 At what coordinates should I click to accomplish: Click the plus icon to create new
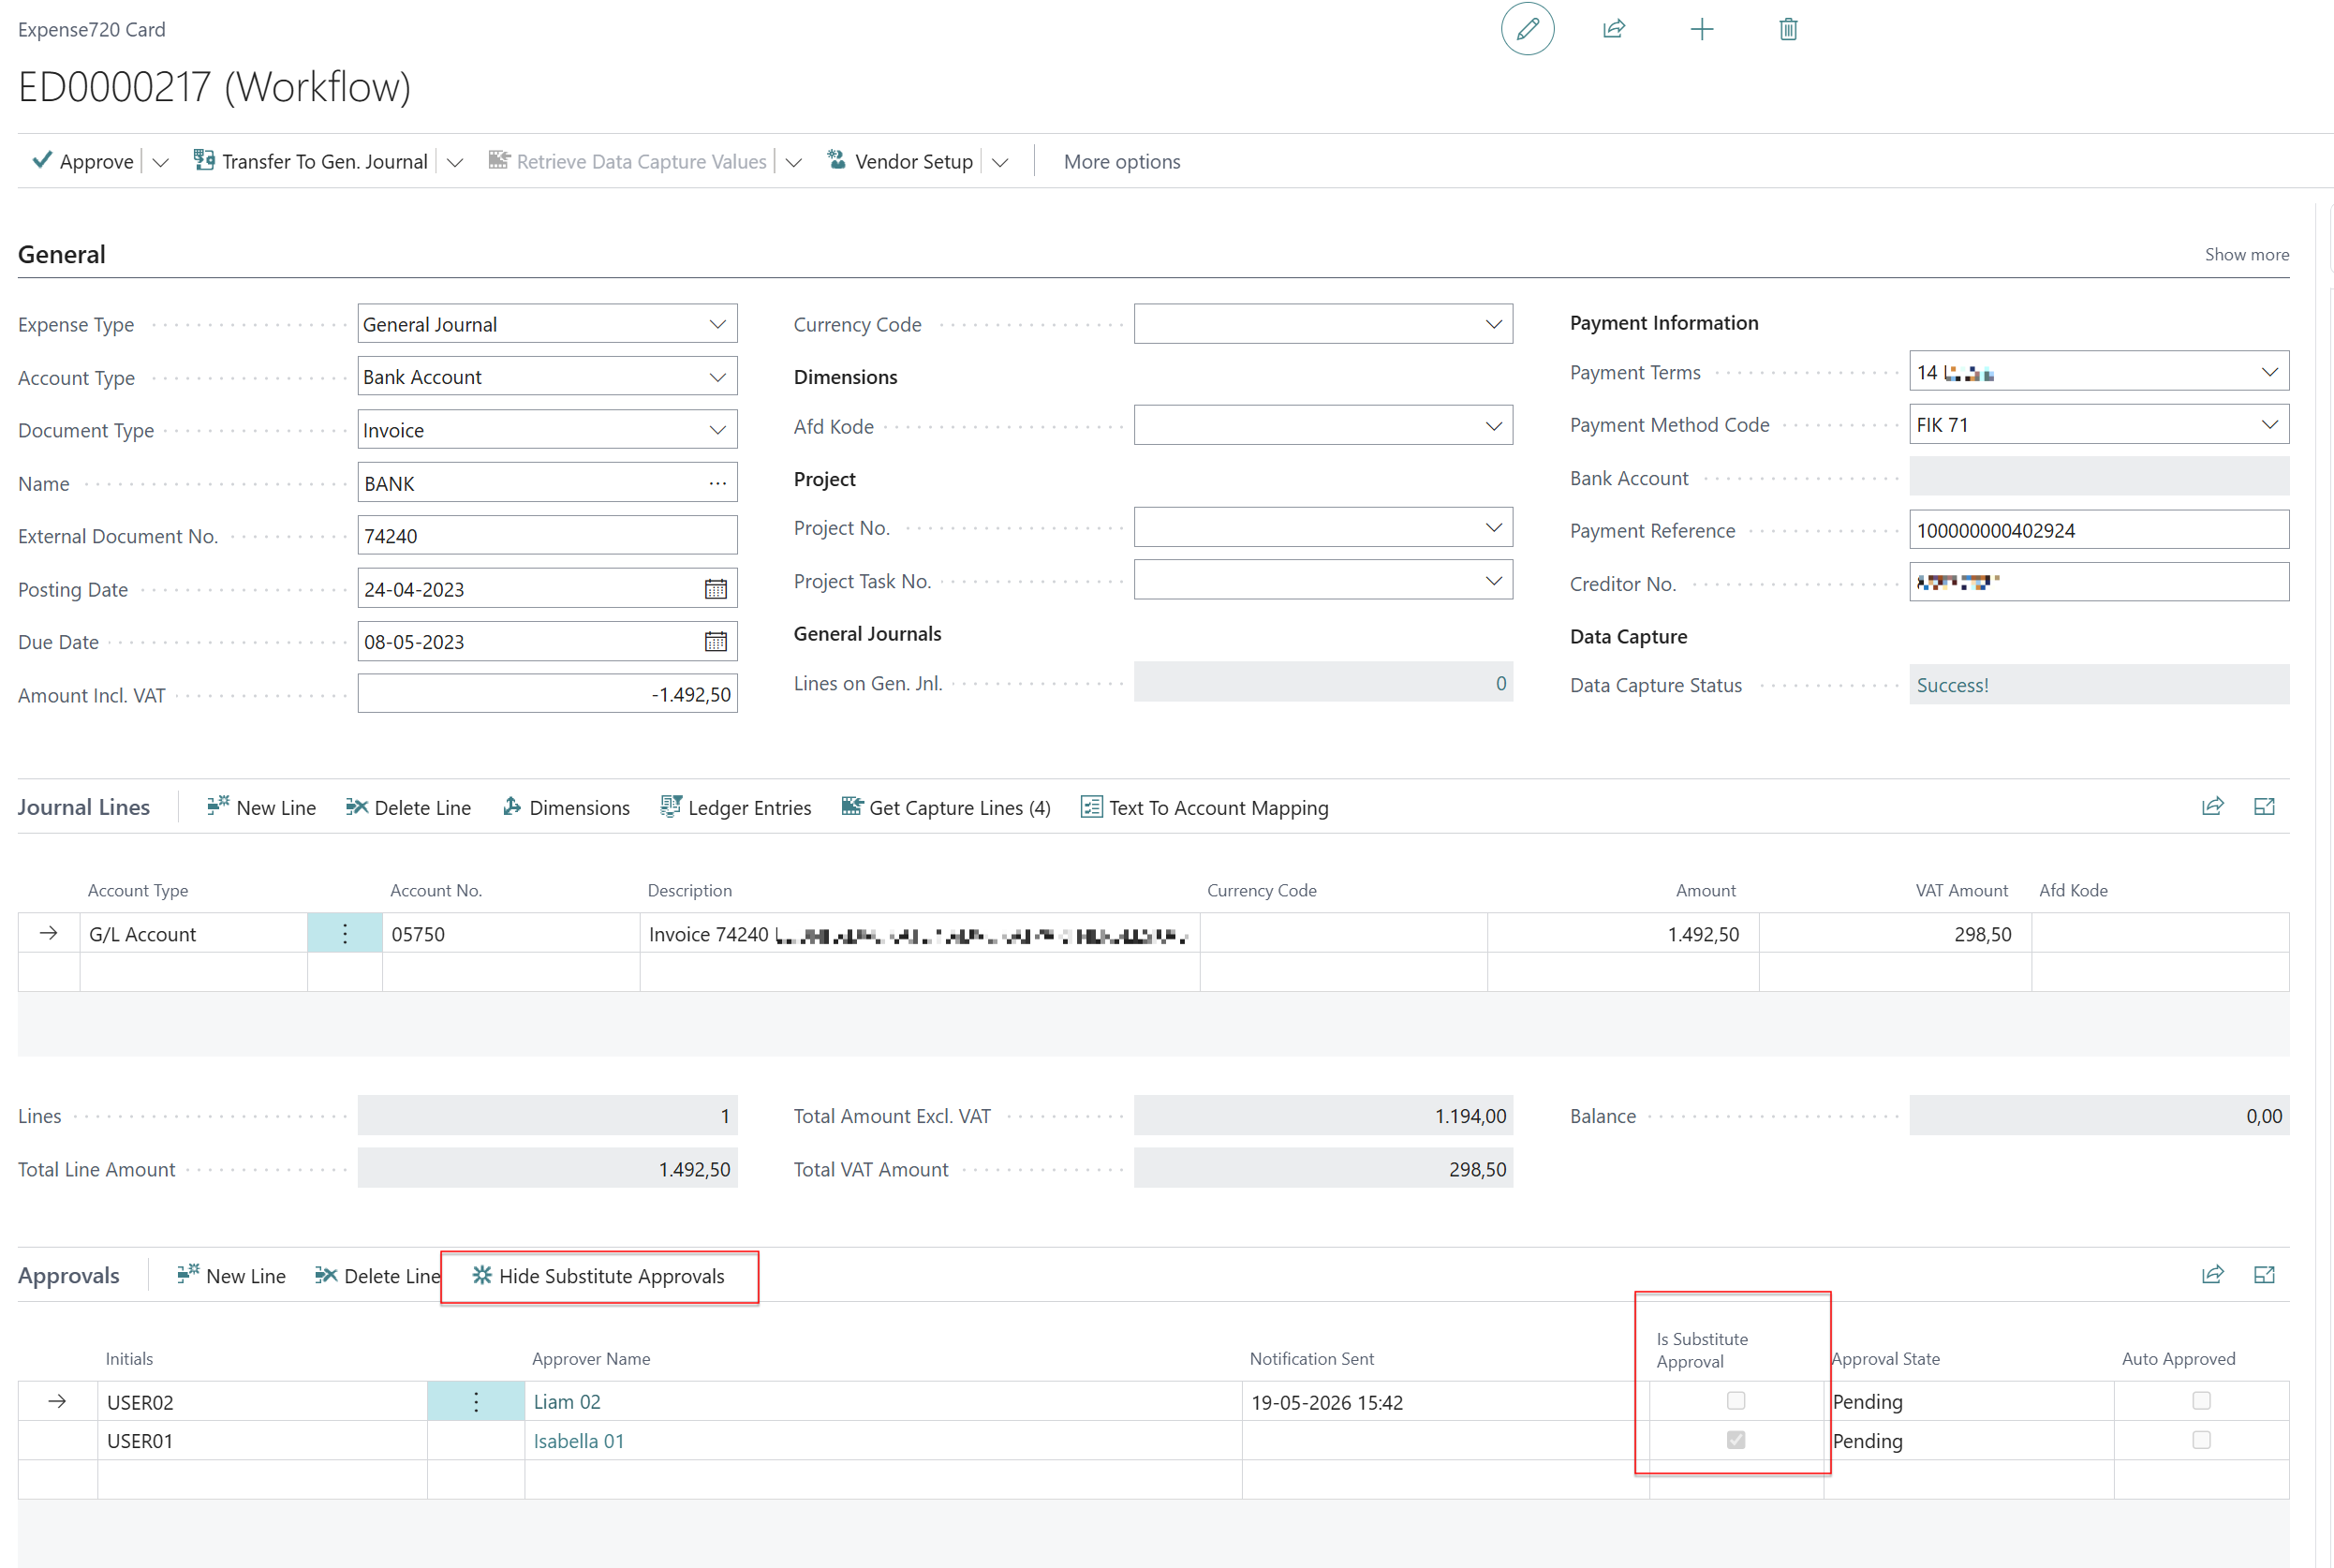(x=1701, y=29)
